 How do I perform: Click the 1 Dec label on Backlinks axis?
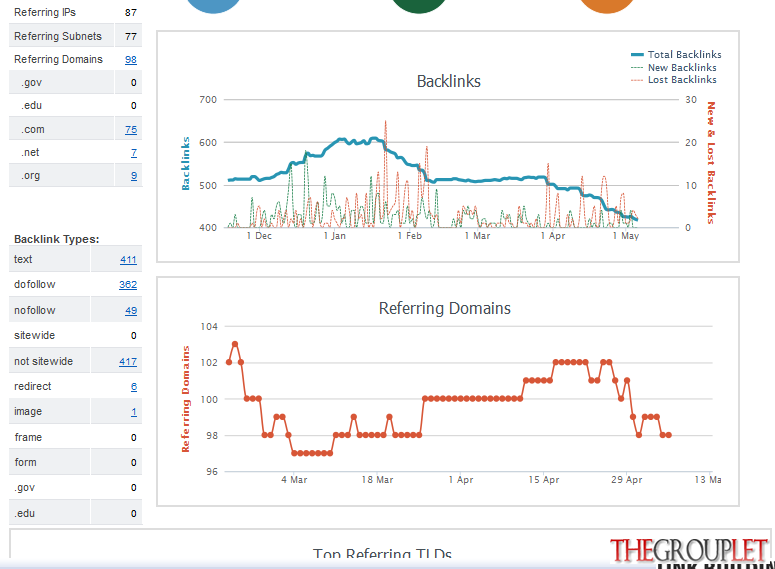(x=259, y=236)
